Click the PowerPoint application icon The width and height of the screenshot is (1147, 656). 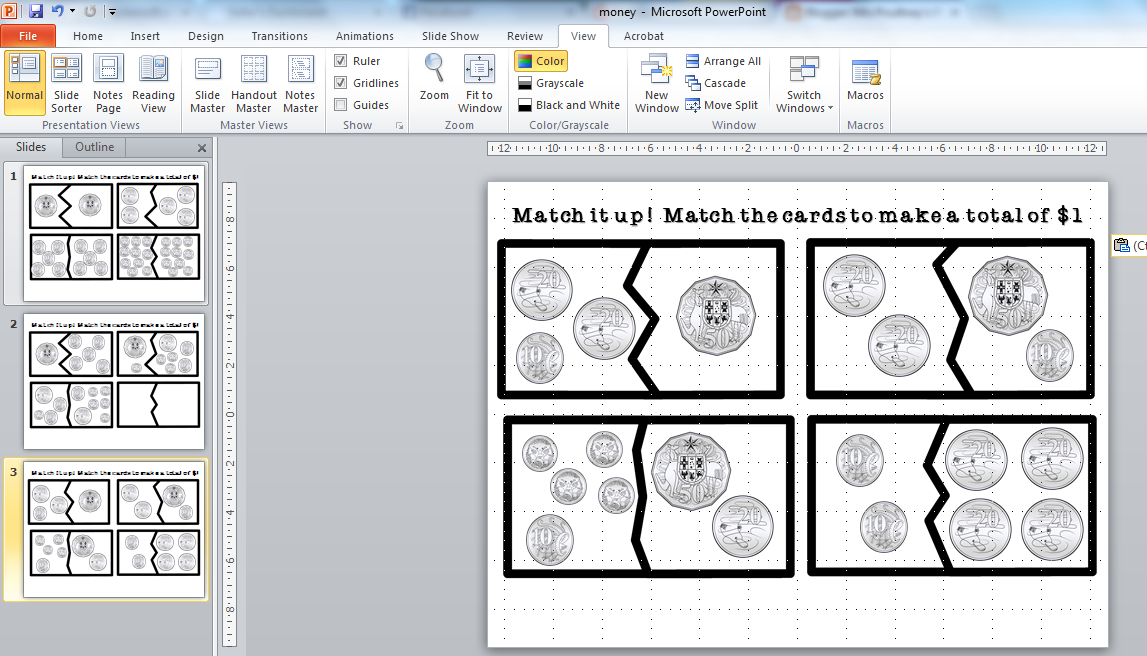[x=10, y=11]
